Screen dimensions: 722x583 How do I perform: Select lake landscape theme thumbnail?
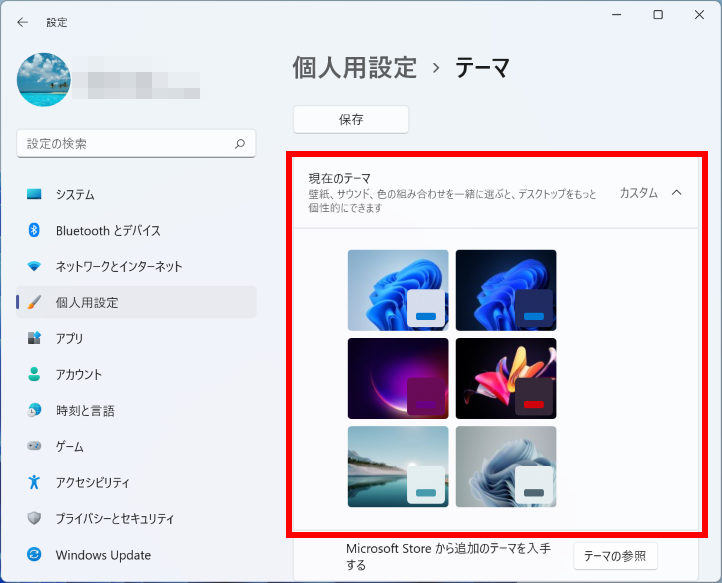pyautogui.click(x=398, y=466)
